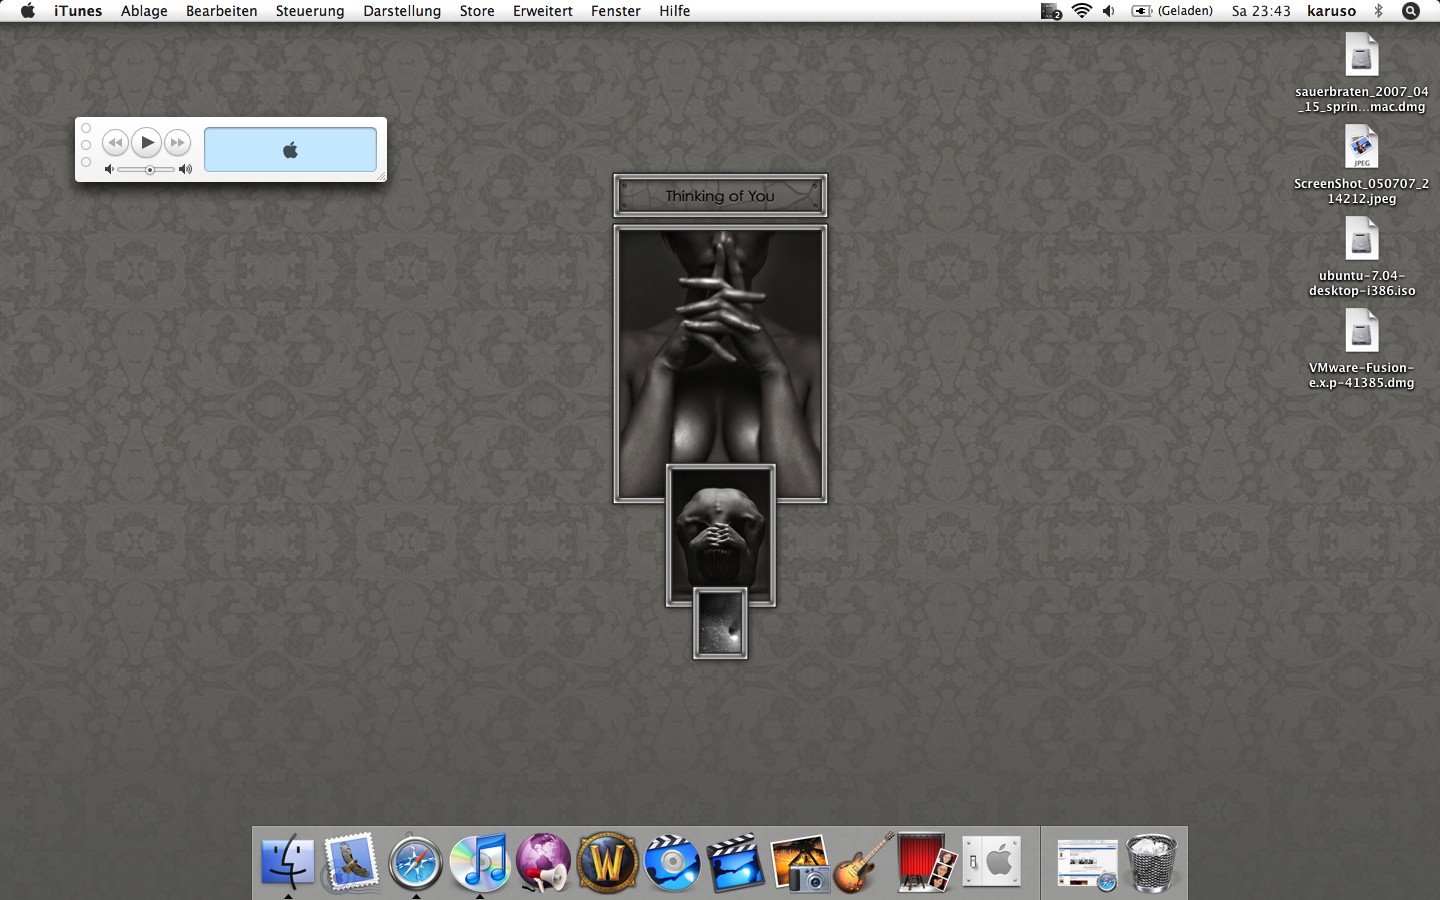Image resolution: width=1440 pixels, height=900 pixels.
Task: Restore the minimized Safari window in Dock
Action: [x=1087, y=865]
